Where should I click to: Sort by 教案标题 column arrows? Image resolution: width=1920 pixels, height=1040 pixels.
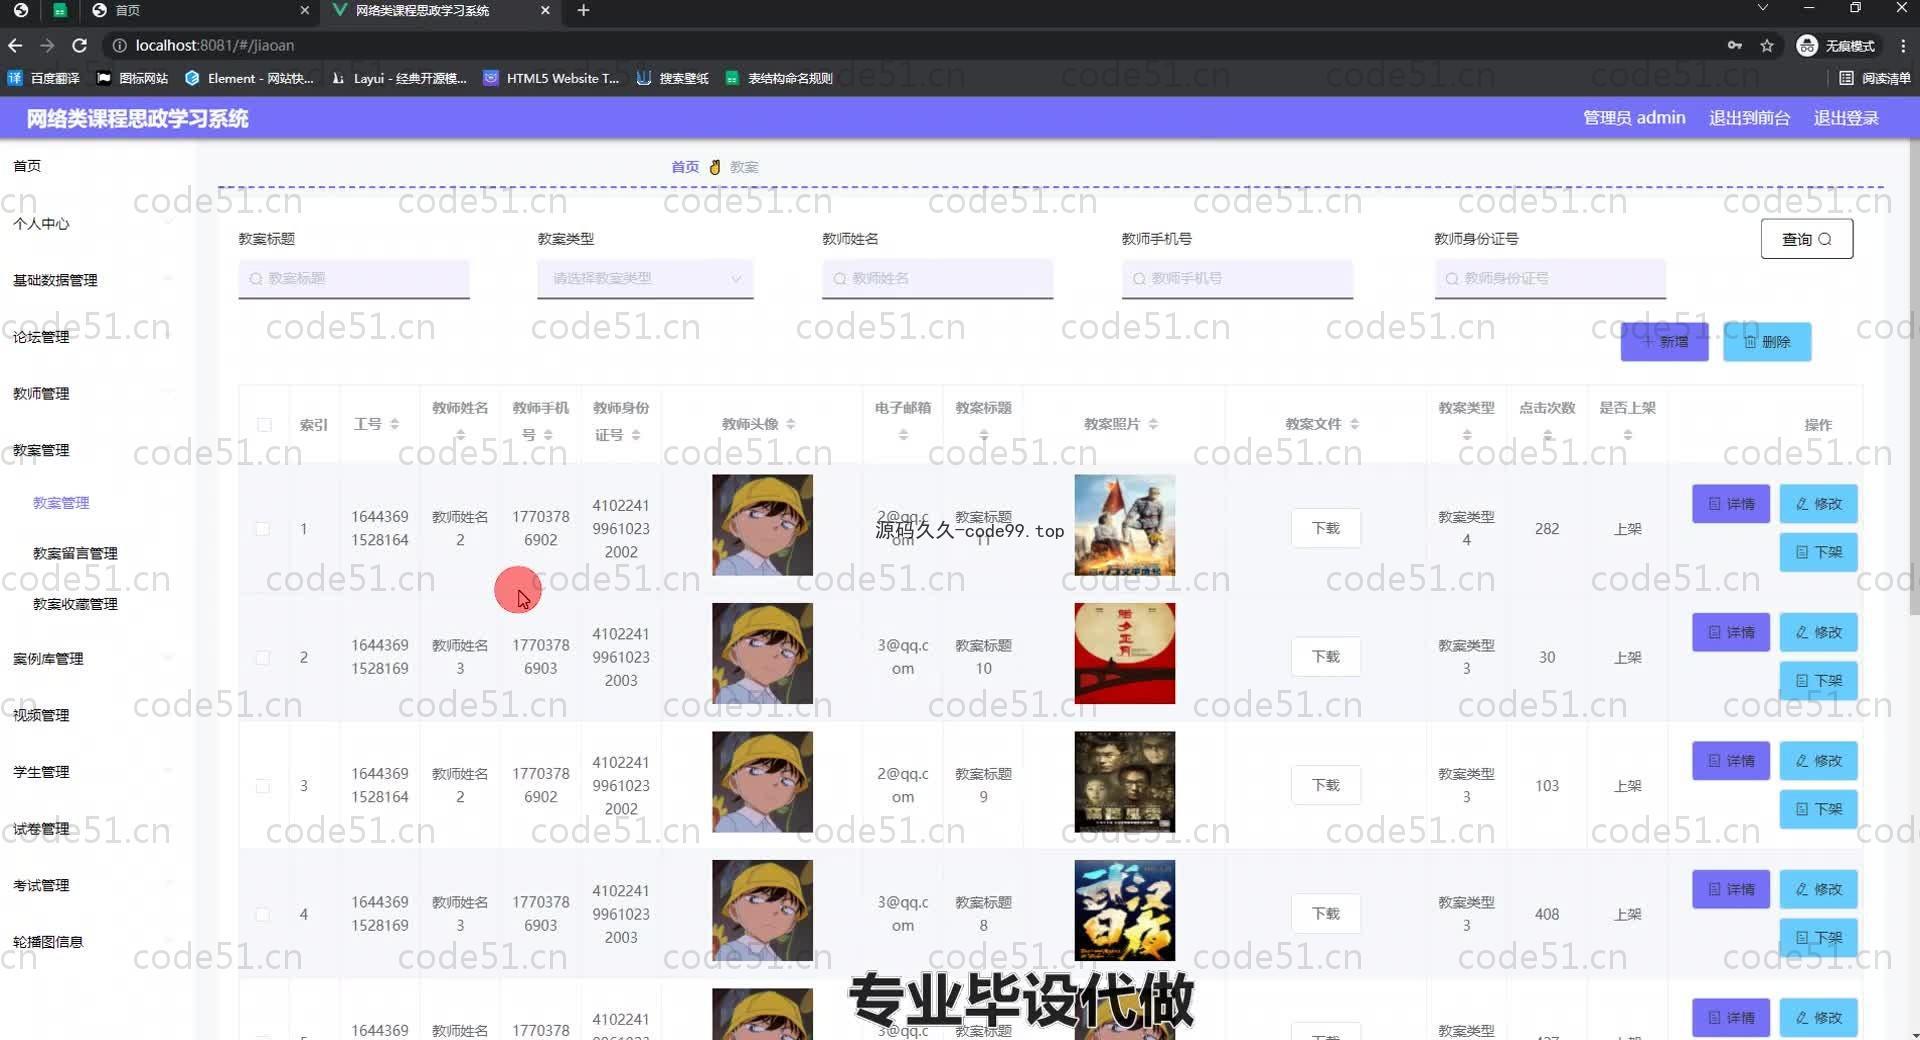pos(984,435)
